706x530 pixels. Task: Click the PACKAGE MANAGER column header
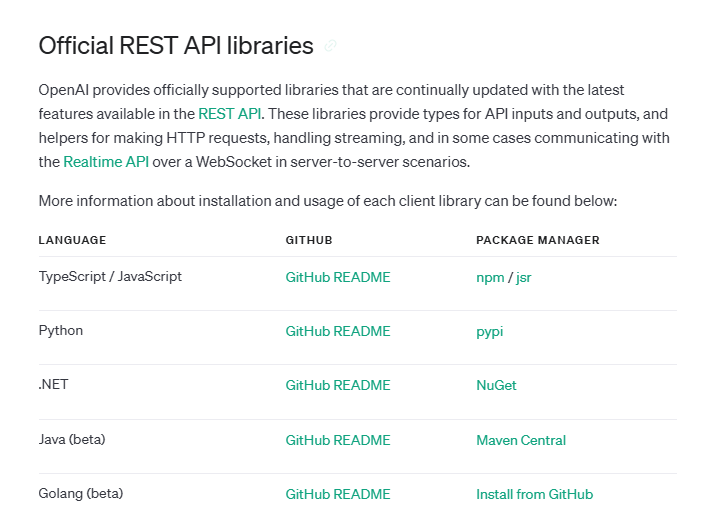click(x=538, y=240)
